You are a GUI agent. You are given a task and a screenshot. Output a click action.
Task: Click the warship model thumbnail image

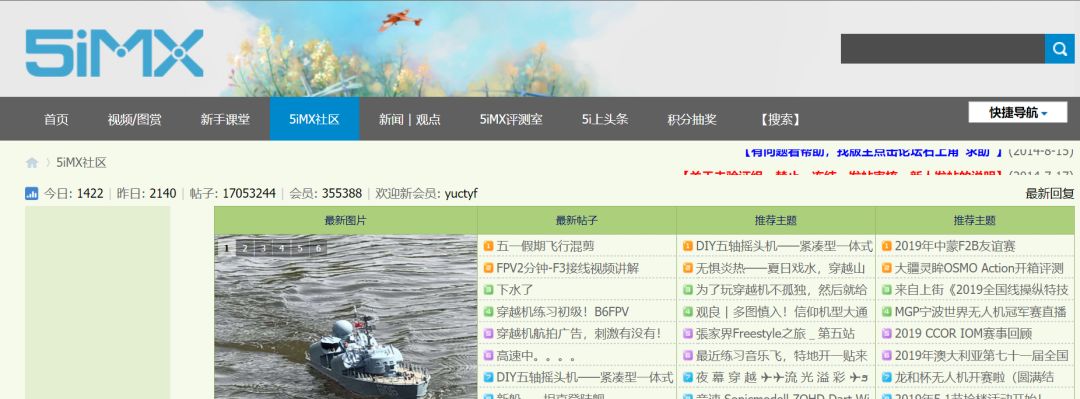[x=346, y=317]
